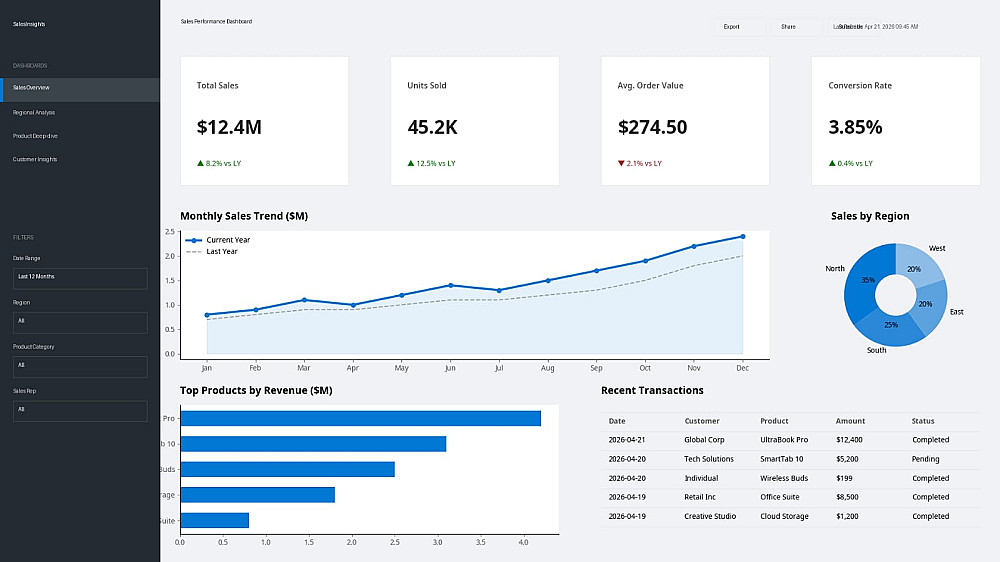Click the $12,400 amount cell
The width and height of the screenshot is (1000, 562).
click(x=849, y=440)
